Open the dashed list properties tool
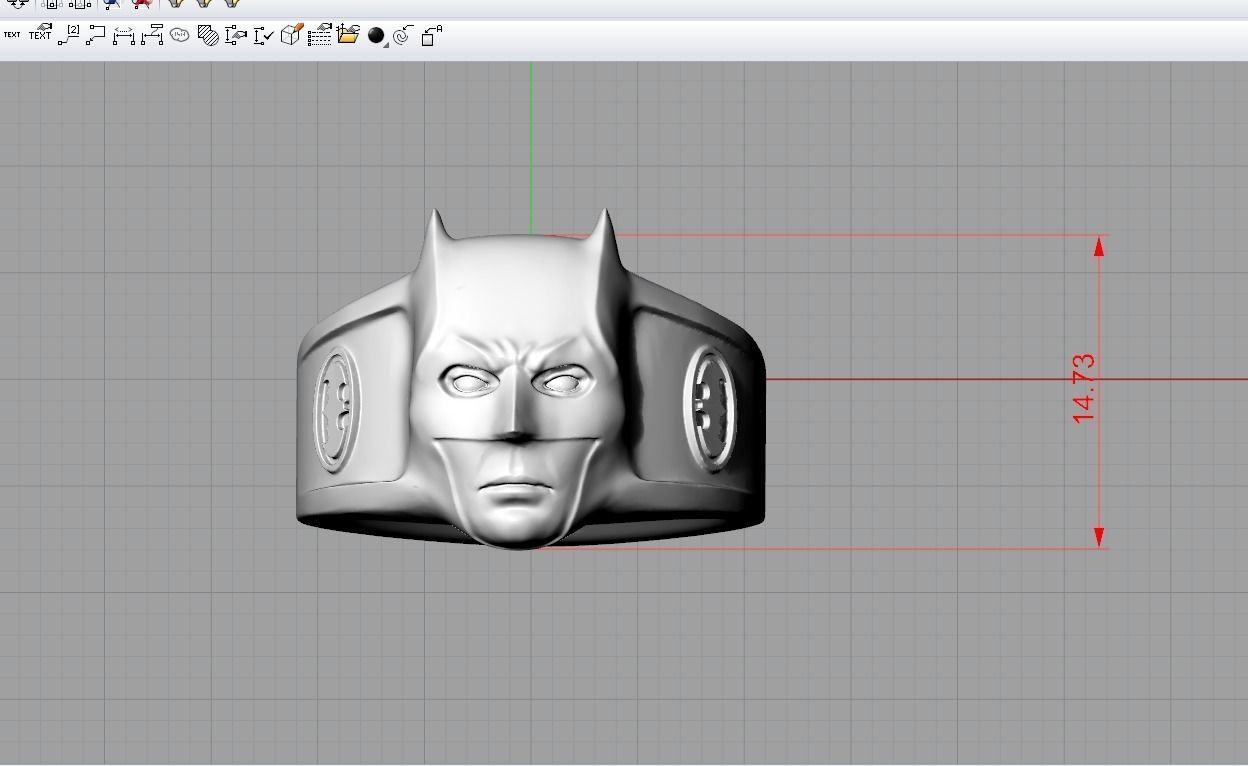 click(x=320, y=36)
